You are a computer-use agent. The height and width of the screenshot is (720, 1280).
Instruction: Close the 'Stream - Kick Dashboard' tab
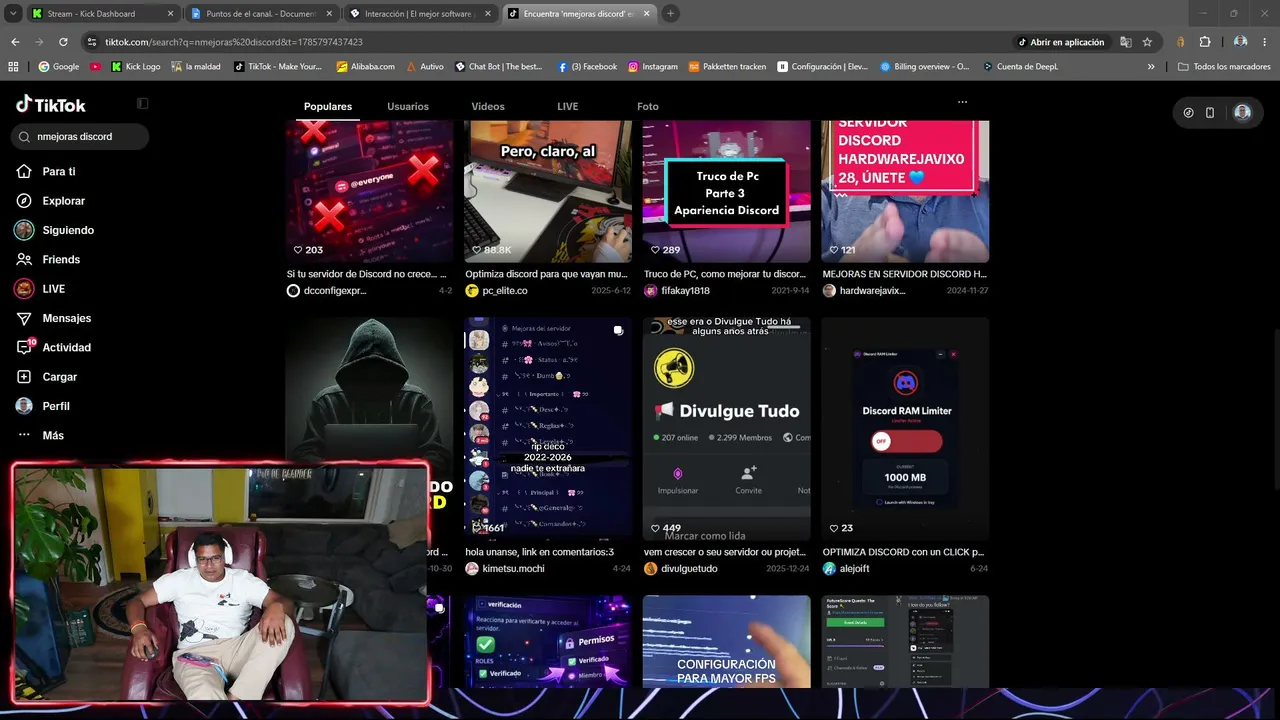point(170,14)
